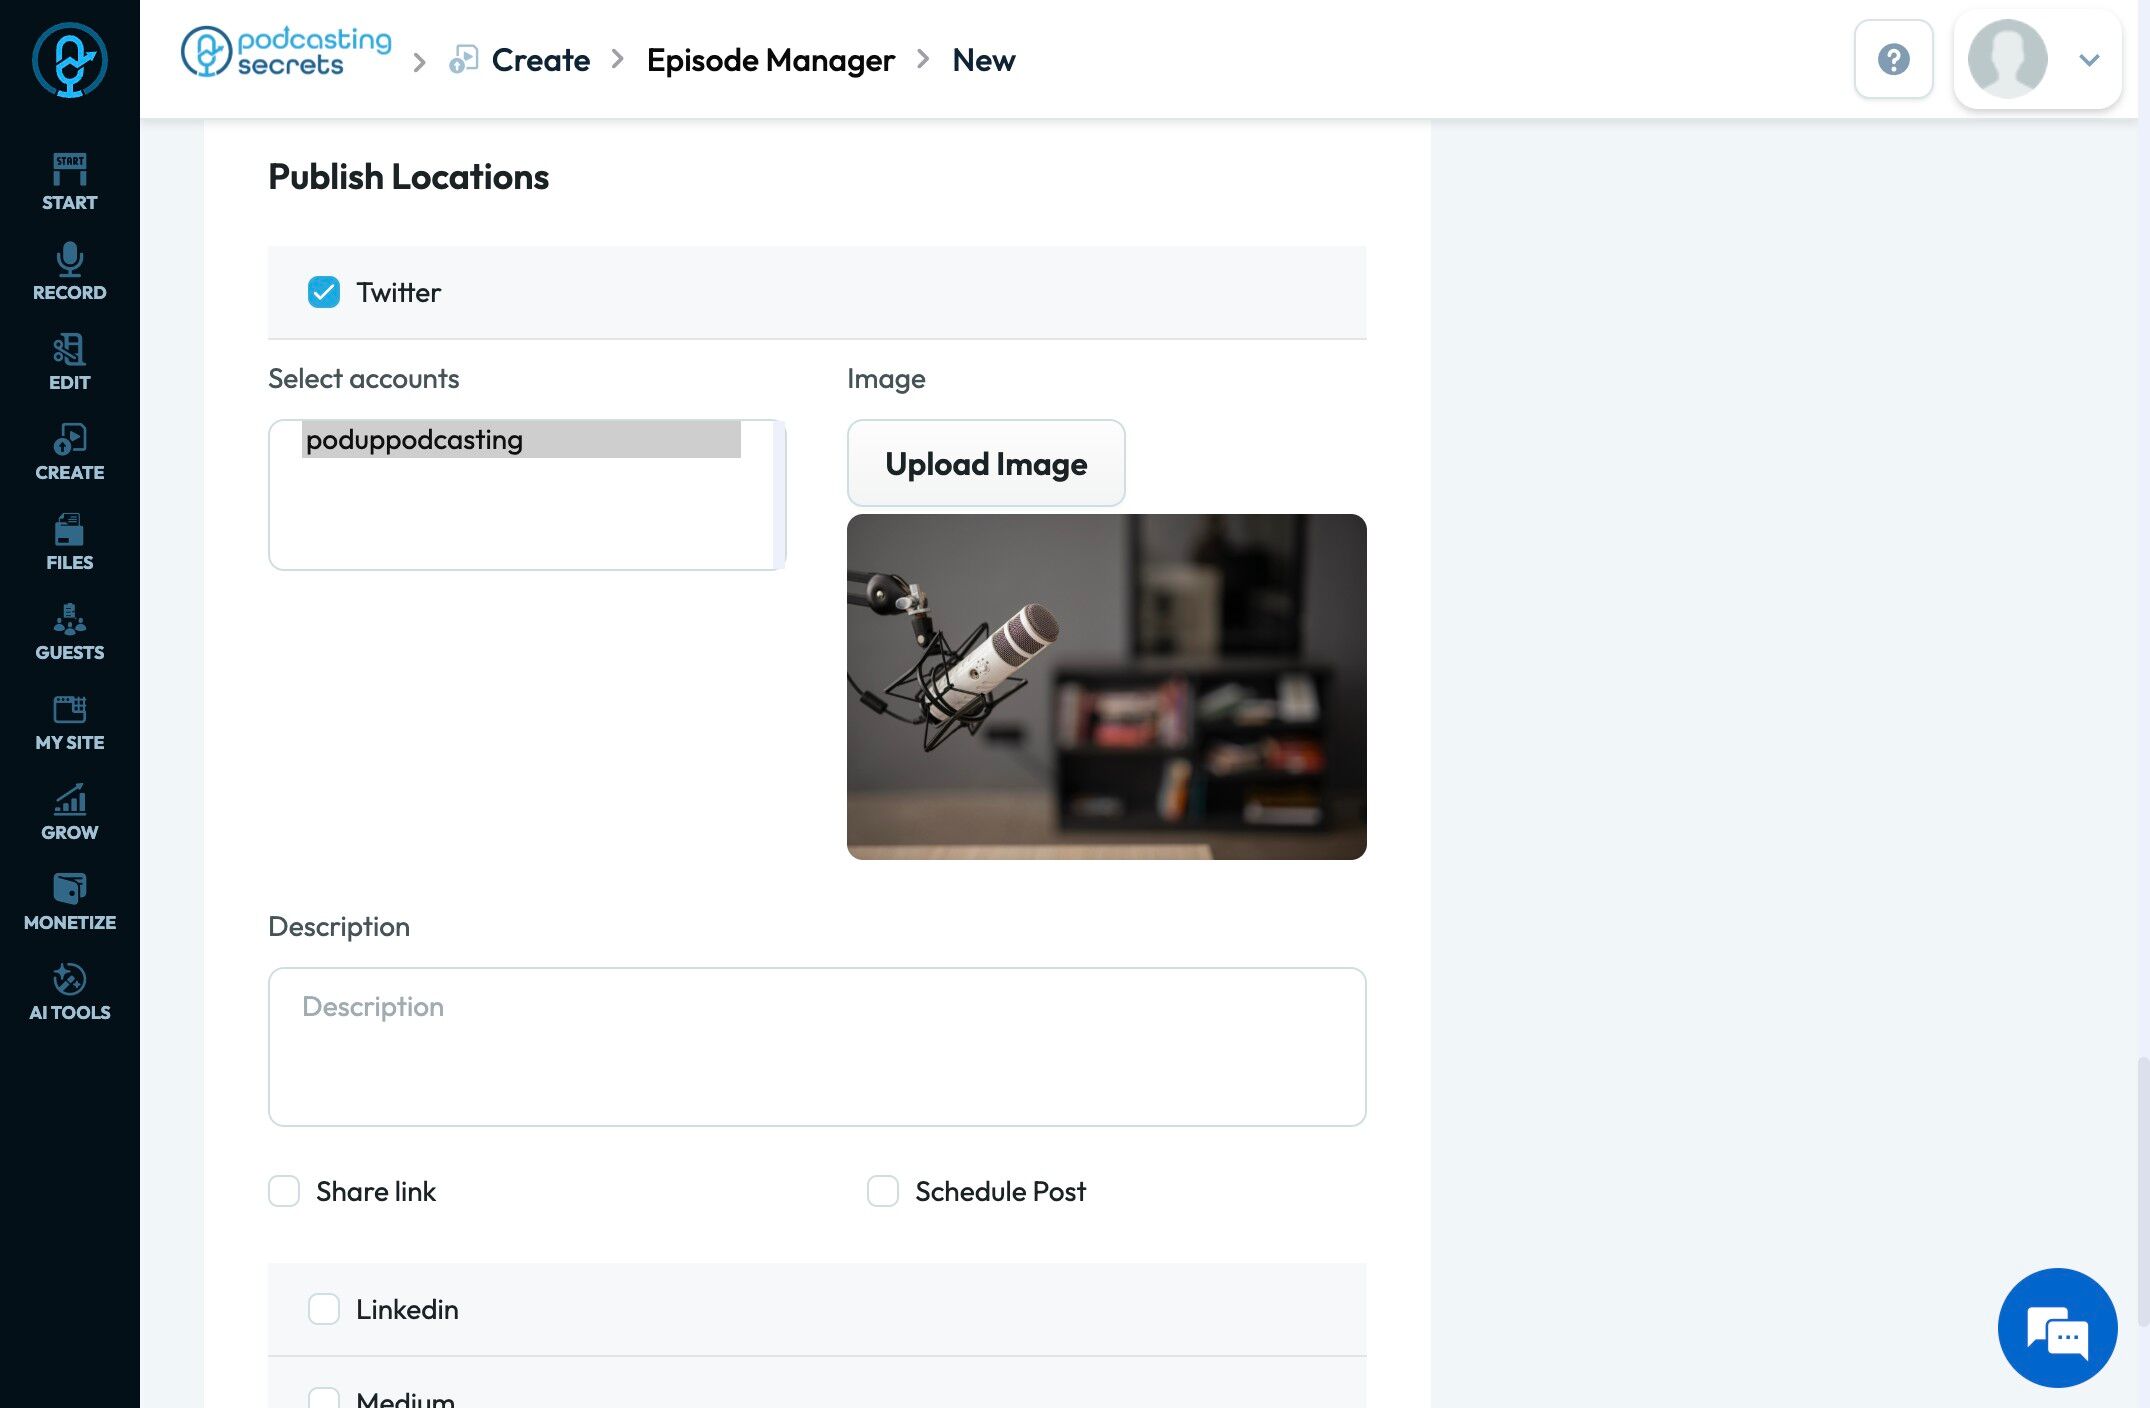Open the Grow analytics section
This screenshot has width=2150, height=1408.
[69, 812]
